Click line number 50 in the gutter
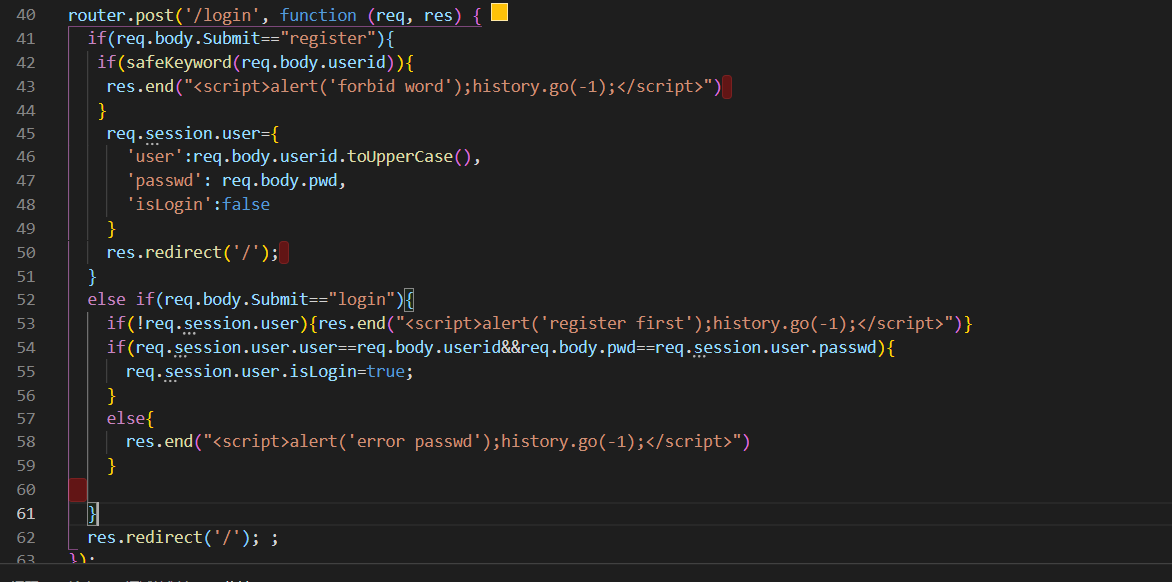 [25, 253]
